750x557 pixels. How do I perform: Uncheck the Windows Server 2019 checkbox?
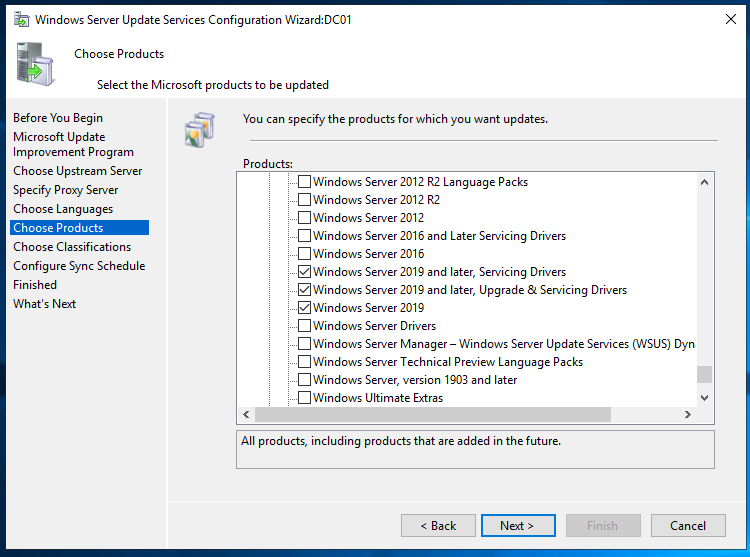click(304, 307)
